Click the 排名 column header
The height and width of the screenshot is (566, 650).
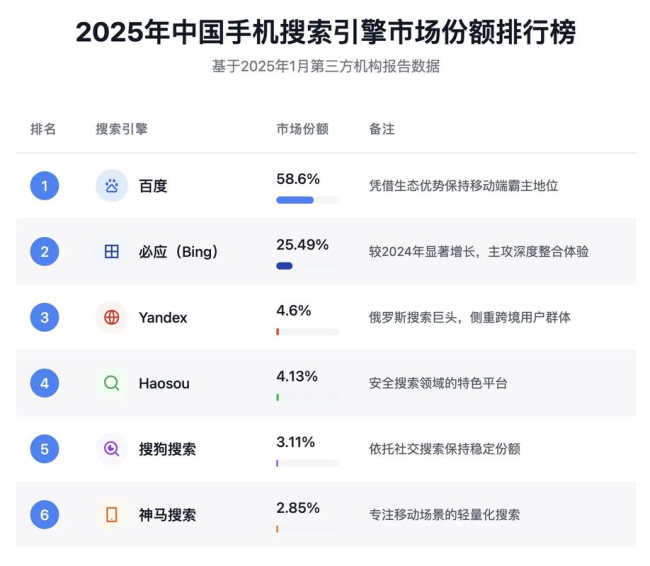pyautogui.click(x=43, y=129)
